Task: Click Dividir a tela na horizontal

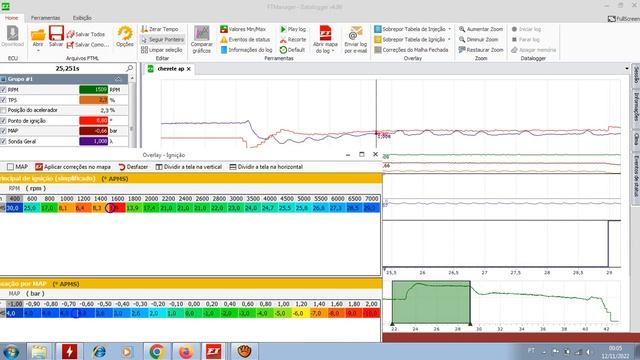Action: tap(266, 167)
